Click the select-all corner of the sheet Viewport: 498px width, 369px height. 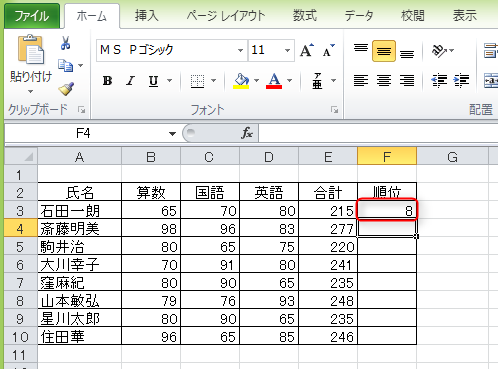point(21,156)
